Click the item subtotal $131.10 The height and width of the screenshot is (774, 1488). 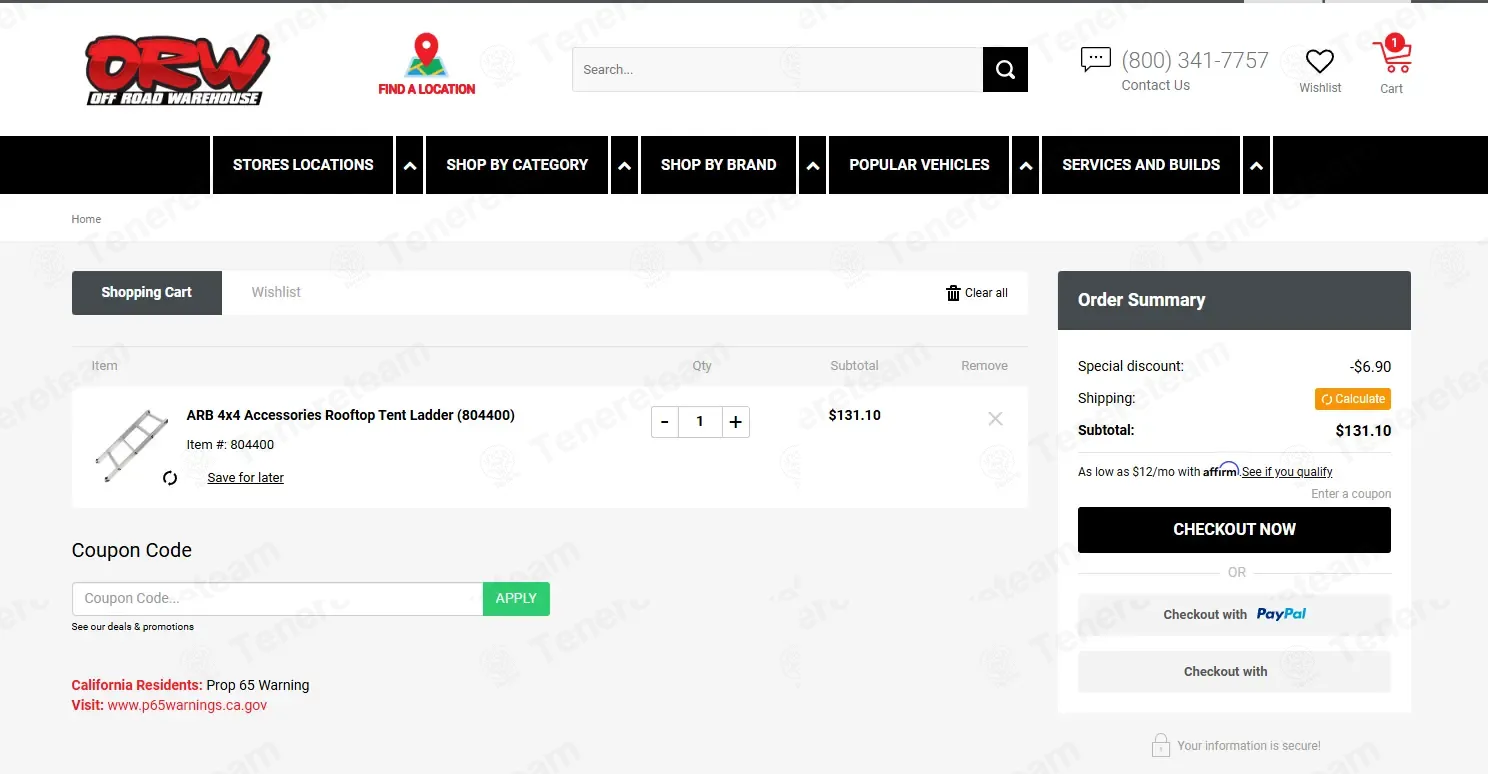(855, 415)
